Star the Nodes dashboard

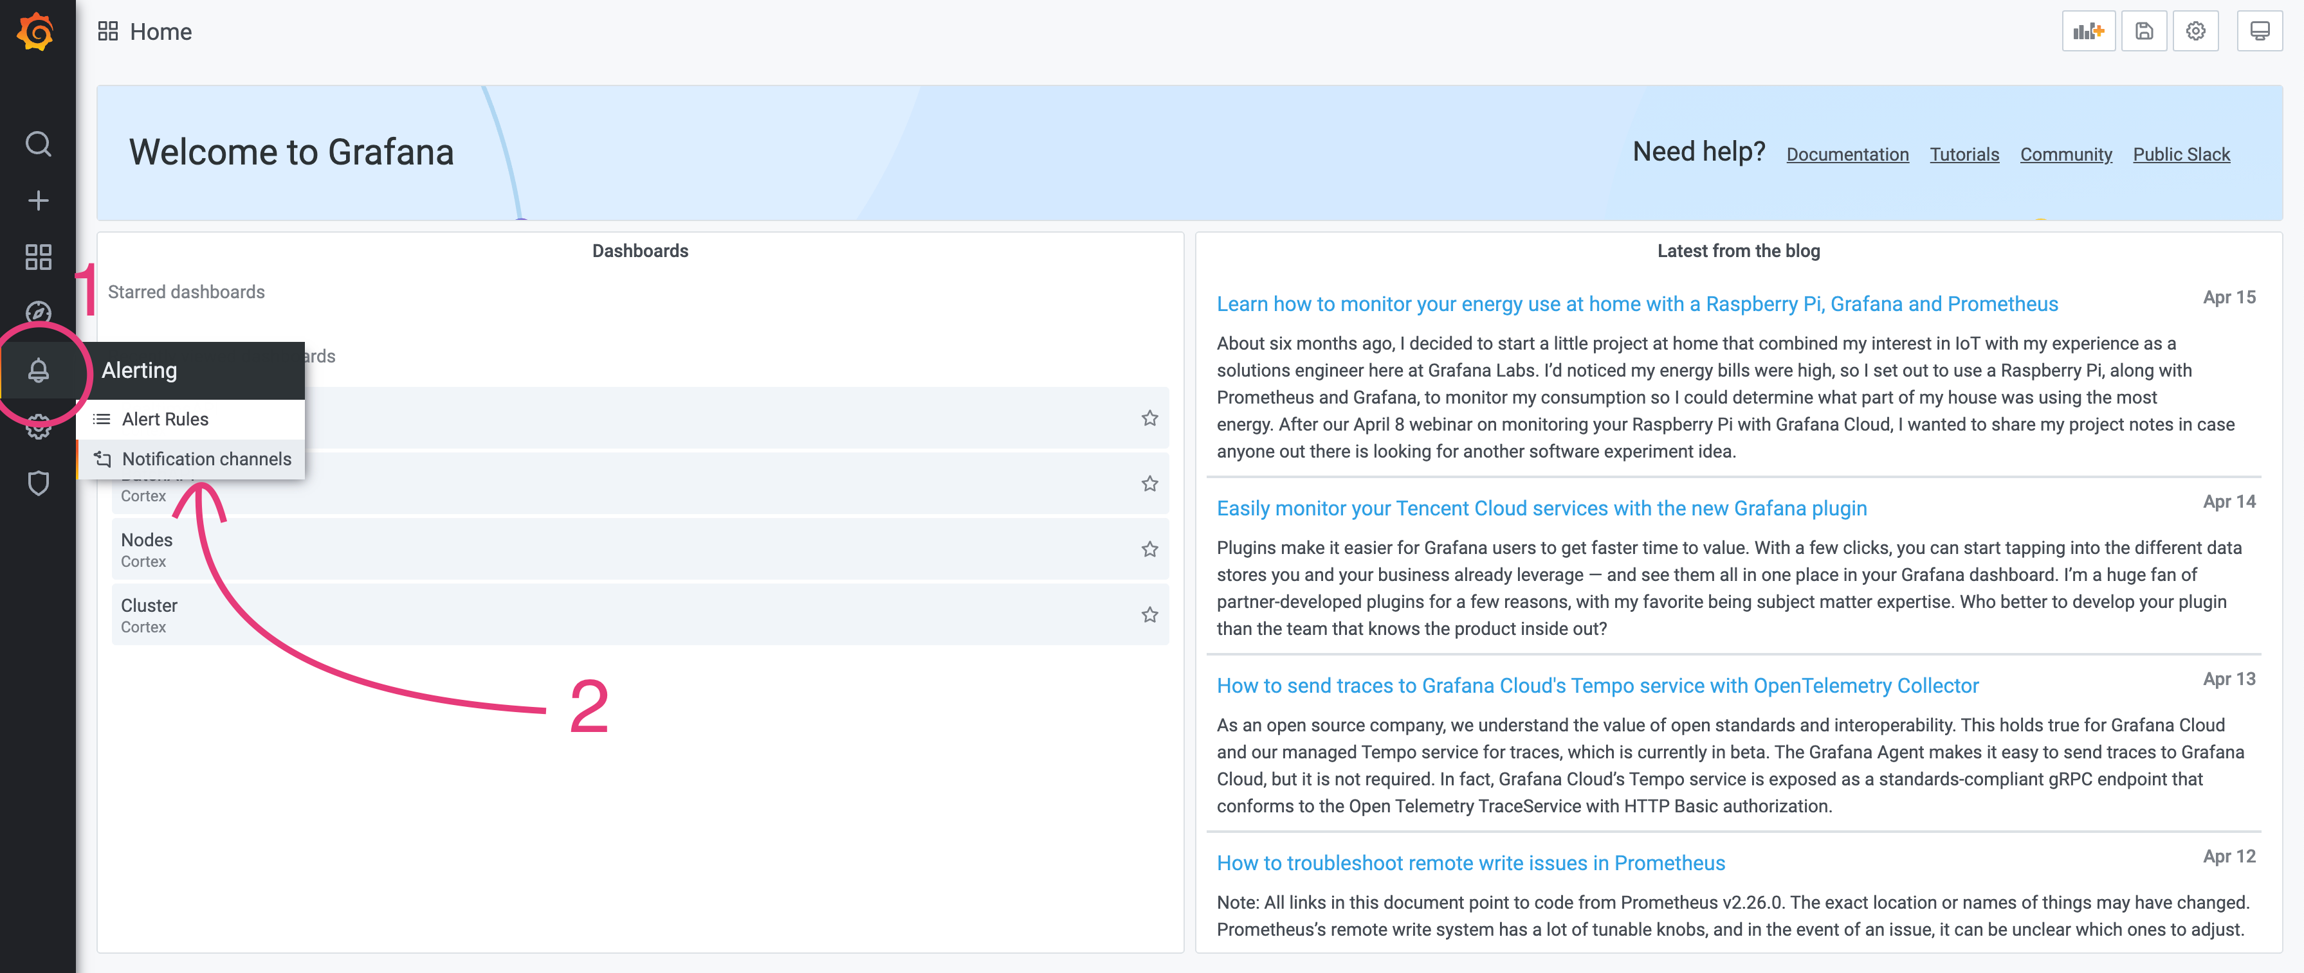click(1150, 549)
